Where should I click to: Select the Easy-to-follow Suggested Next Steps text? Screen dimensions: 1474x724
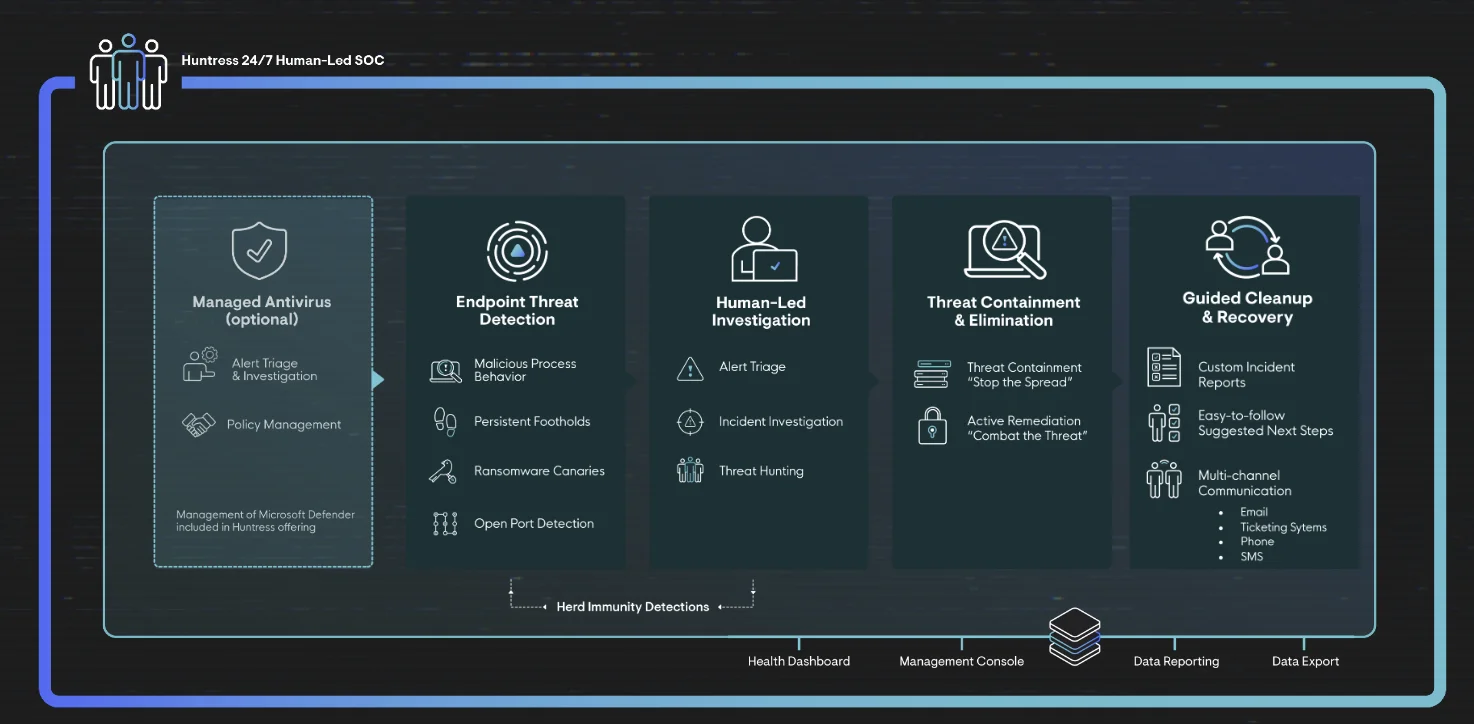pyautogui.click(x=1265, y=423)
